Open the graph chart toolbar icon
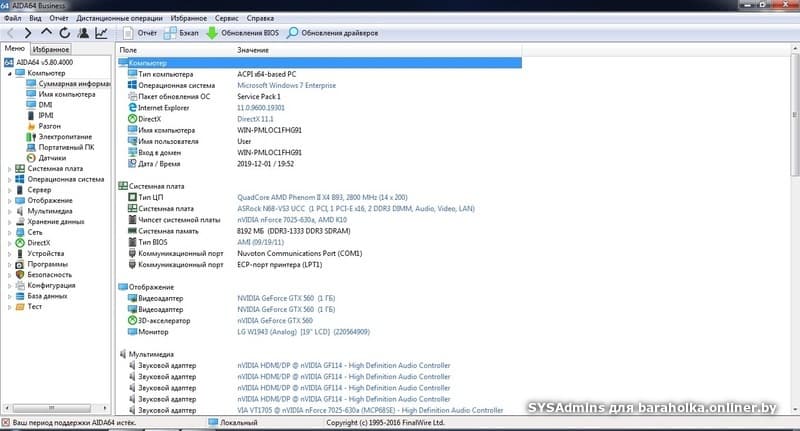This screenshot has height=431, width=800. tap(102, 33)
